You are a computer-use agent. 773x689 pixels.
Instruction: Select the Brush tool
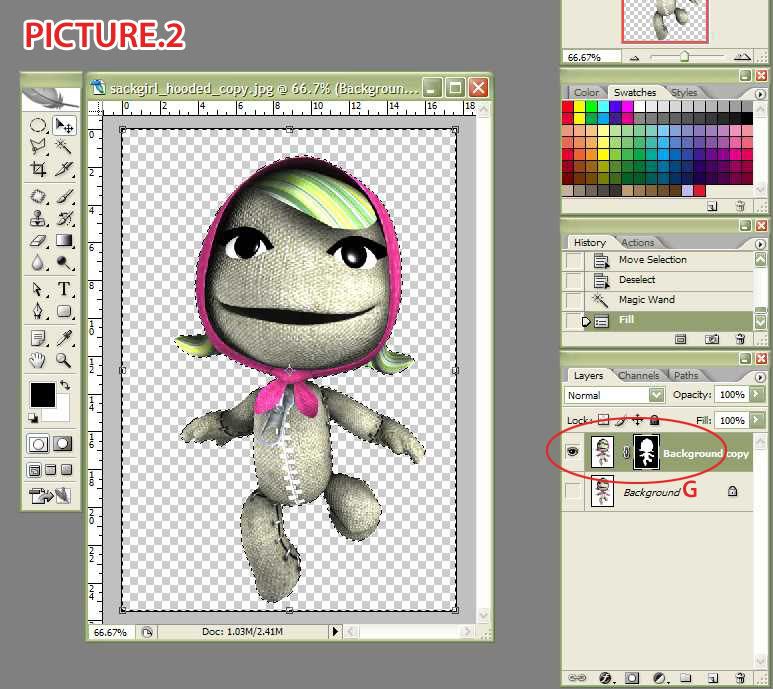64,196
